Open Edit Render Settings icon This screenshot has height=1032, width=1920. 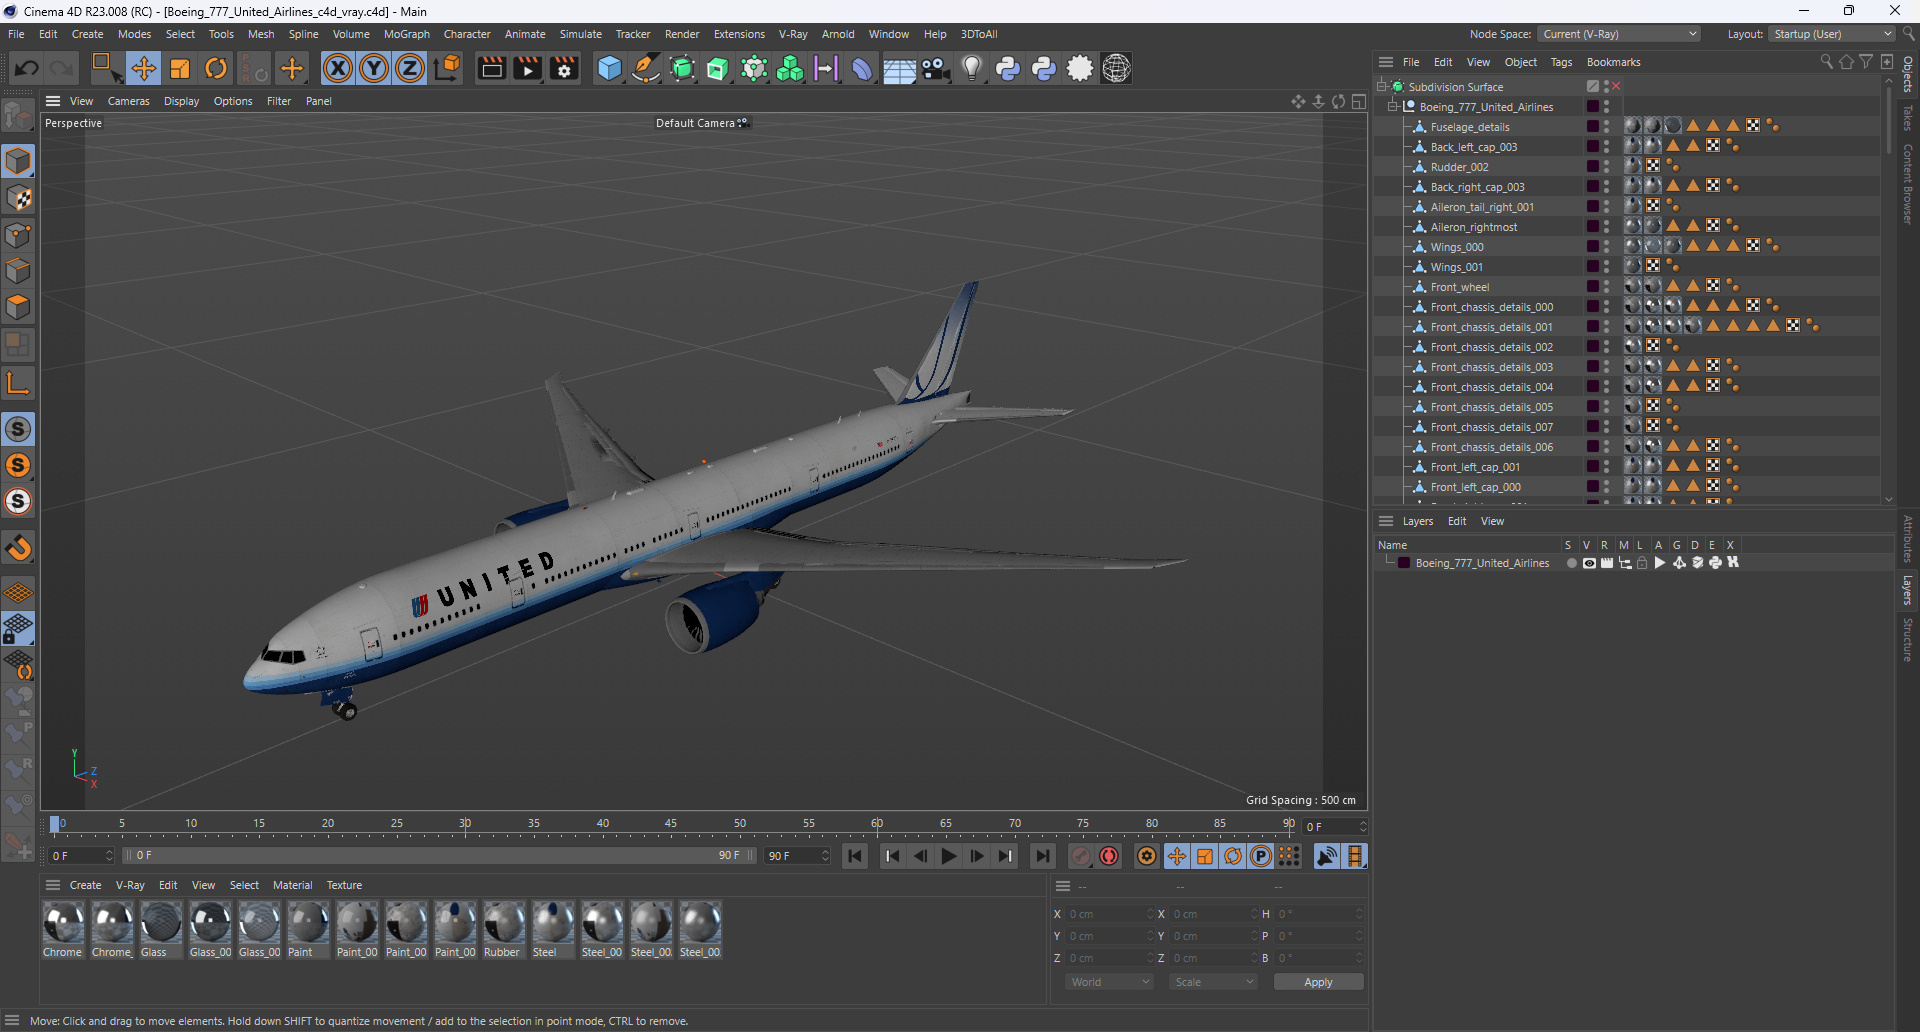564,68
